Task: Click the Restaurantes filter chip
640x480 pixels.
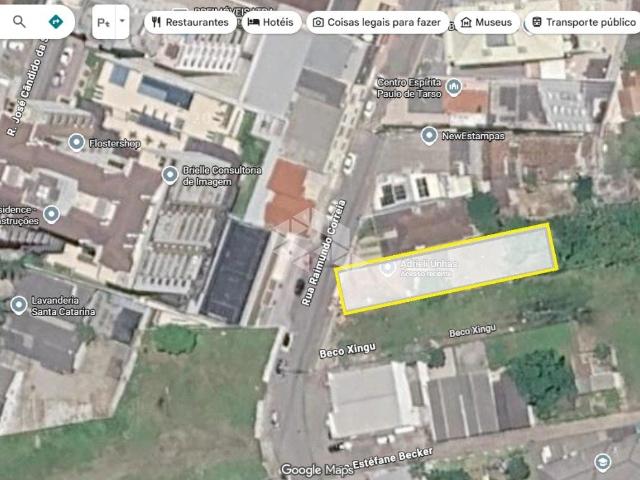Action: tap(190, 22)
